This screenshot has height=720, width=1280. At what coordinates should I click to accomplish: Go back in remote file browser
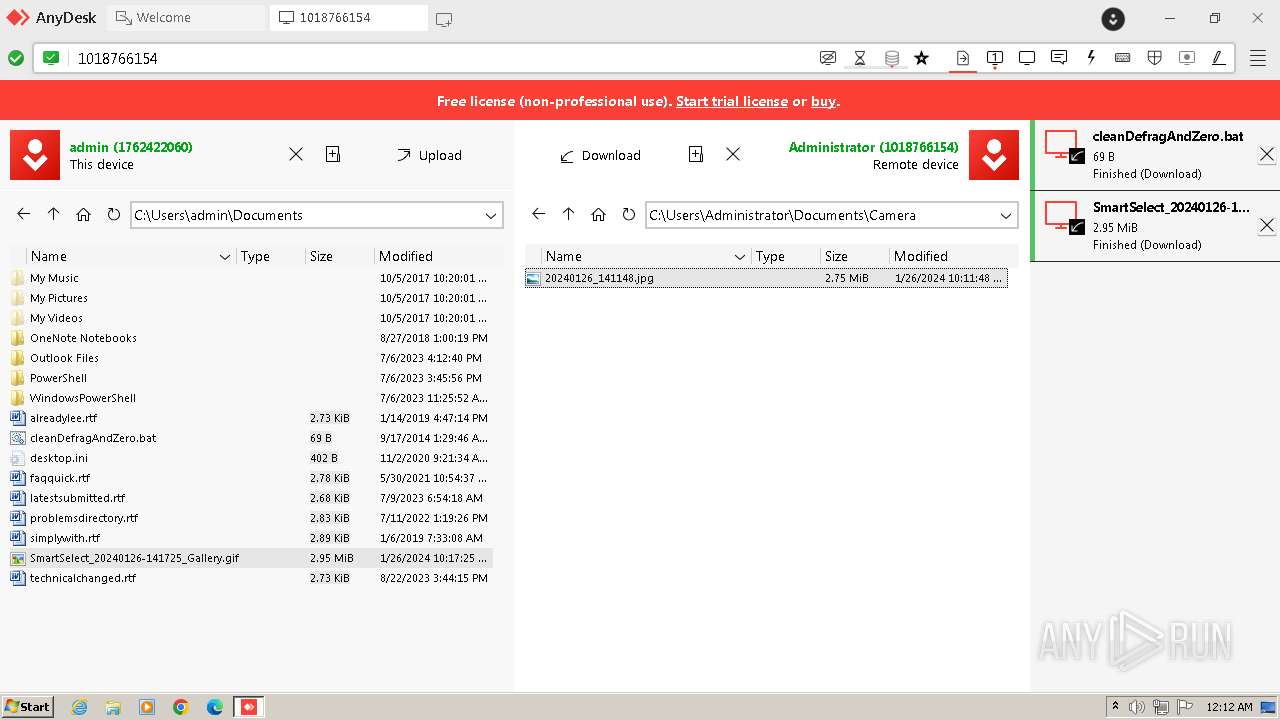pyautogui.click(x=539, y=214)
